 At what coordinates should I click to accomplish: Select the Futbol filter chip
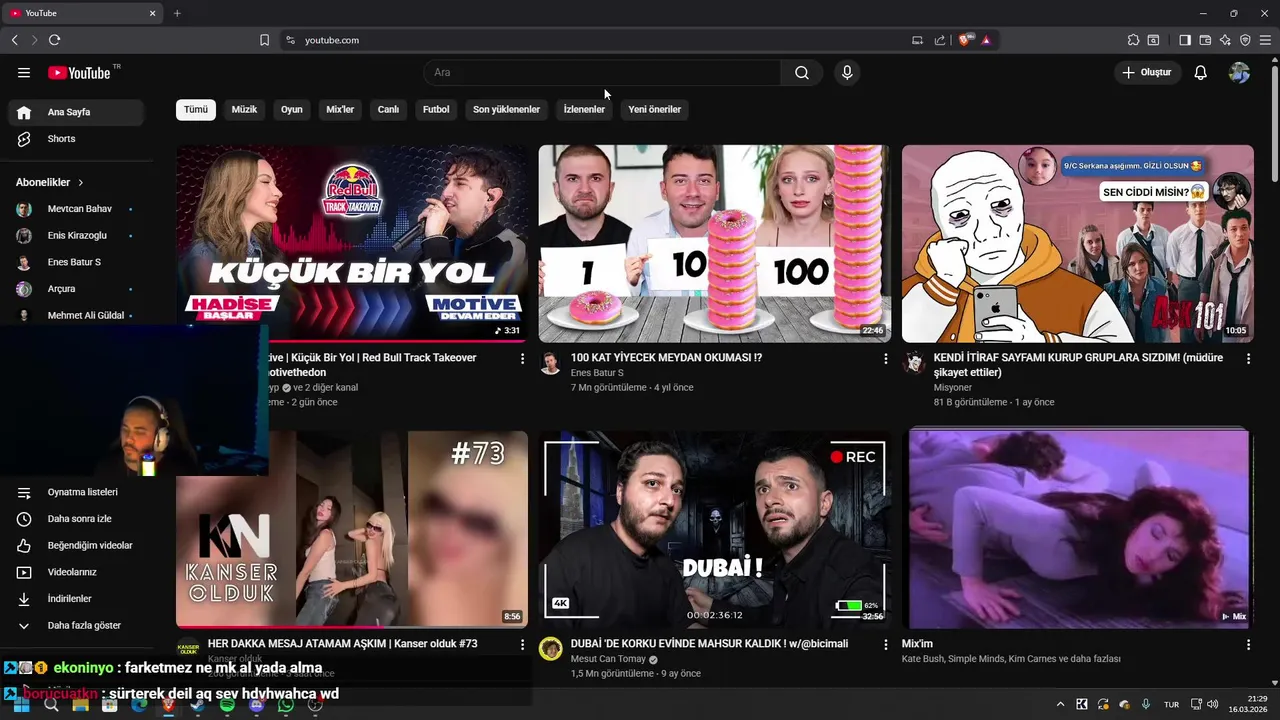(x=436, y=110)
